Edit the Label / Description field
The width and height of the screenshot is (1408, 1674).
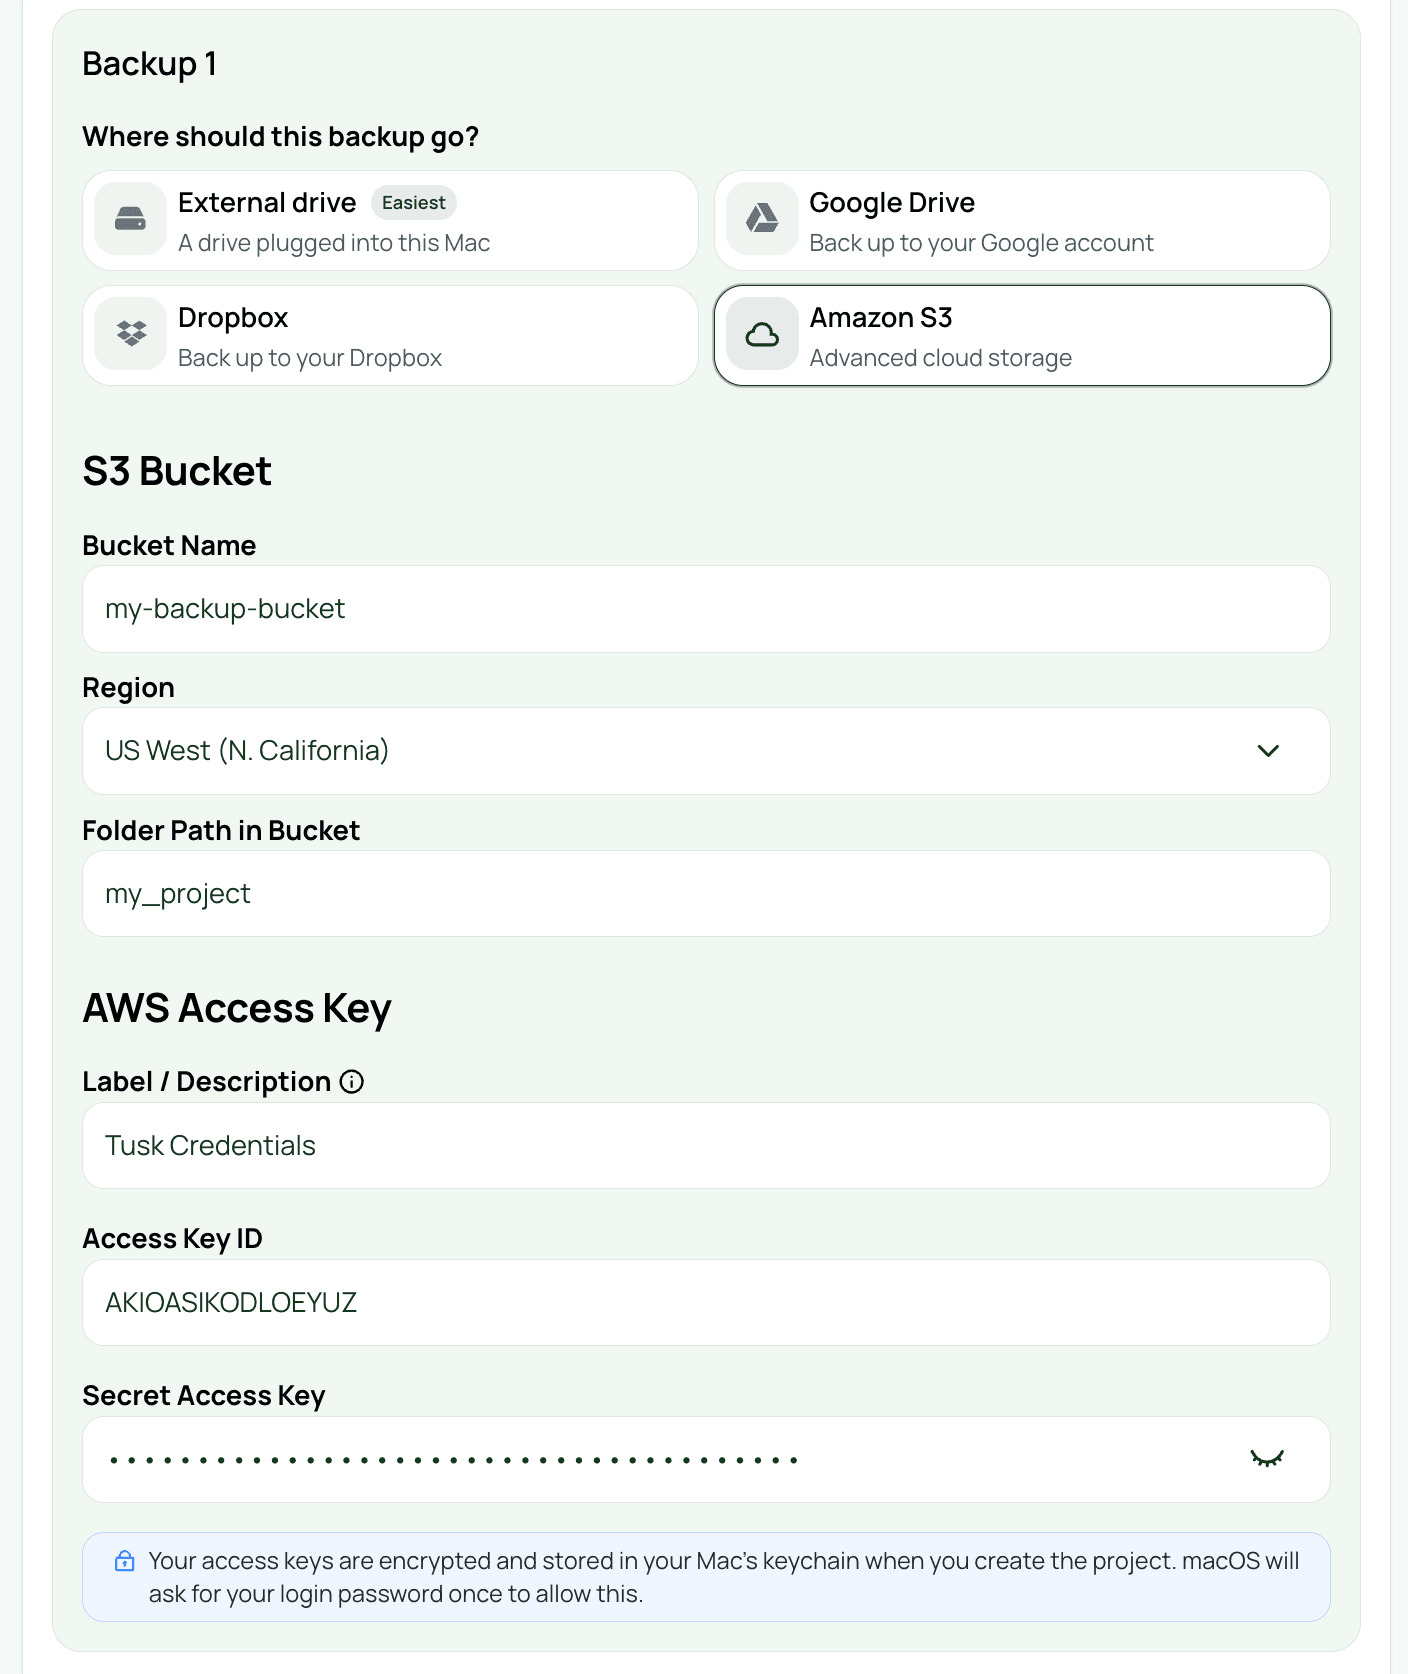click(706, 1145)
